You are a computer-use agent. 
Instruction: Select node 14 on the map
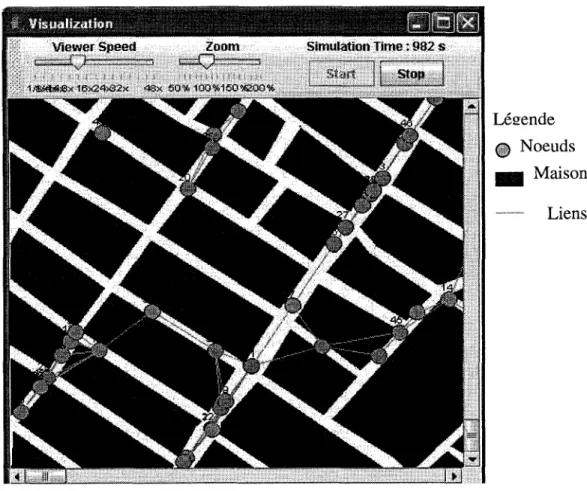tap(448, 299)
